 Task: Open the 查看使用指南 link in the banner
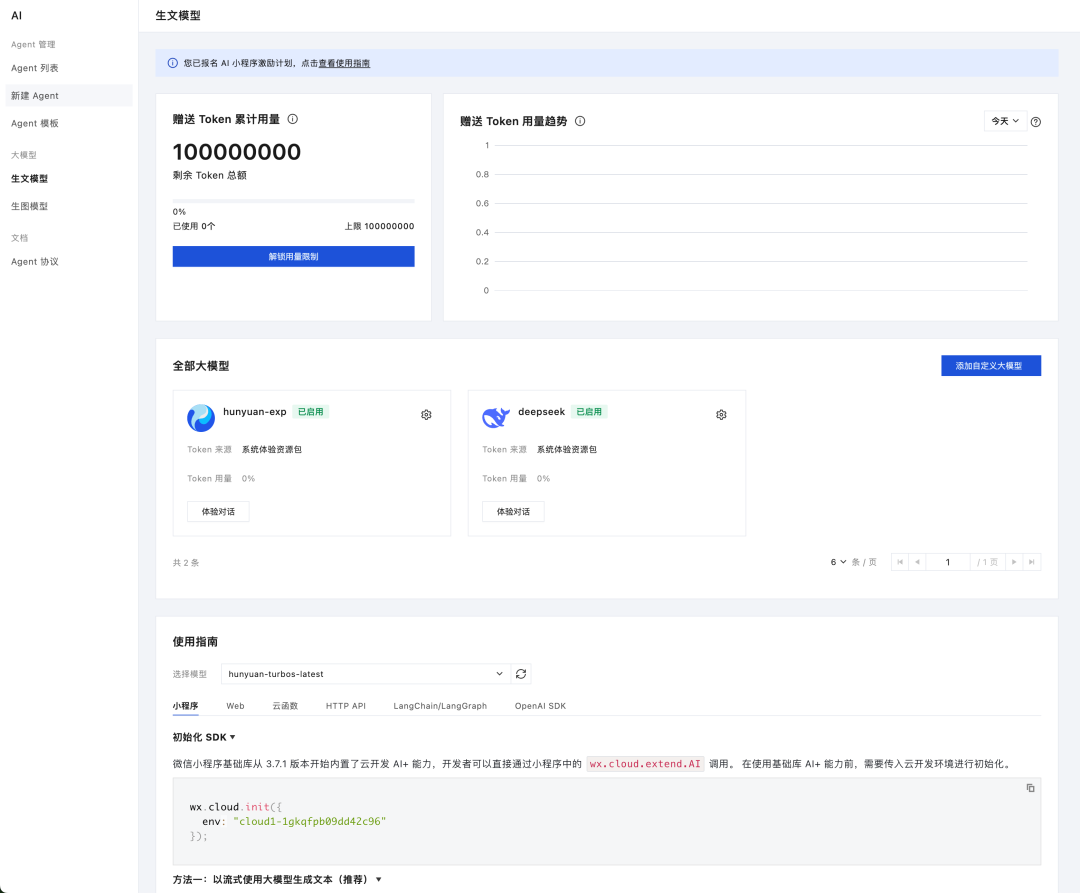(344, 63)
